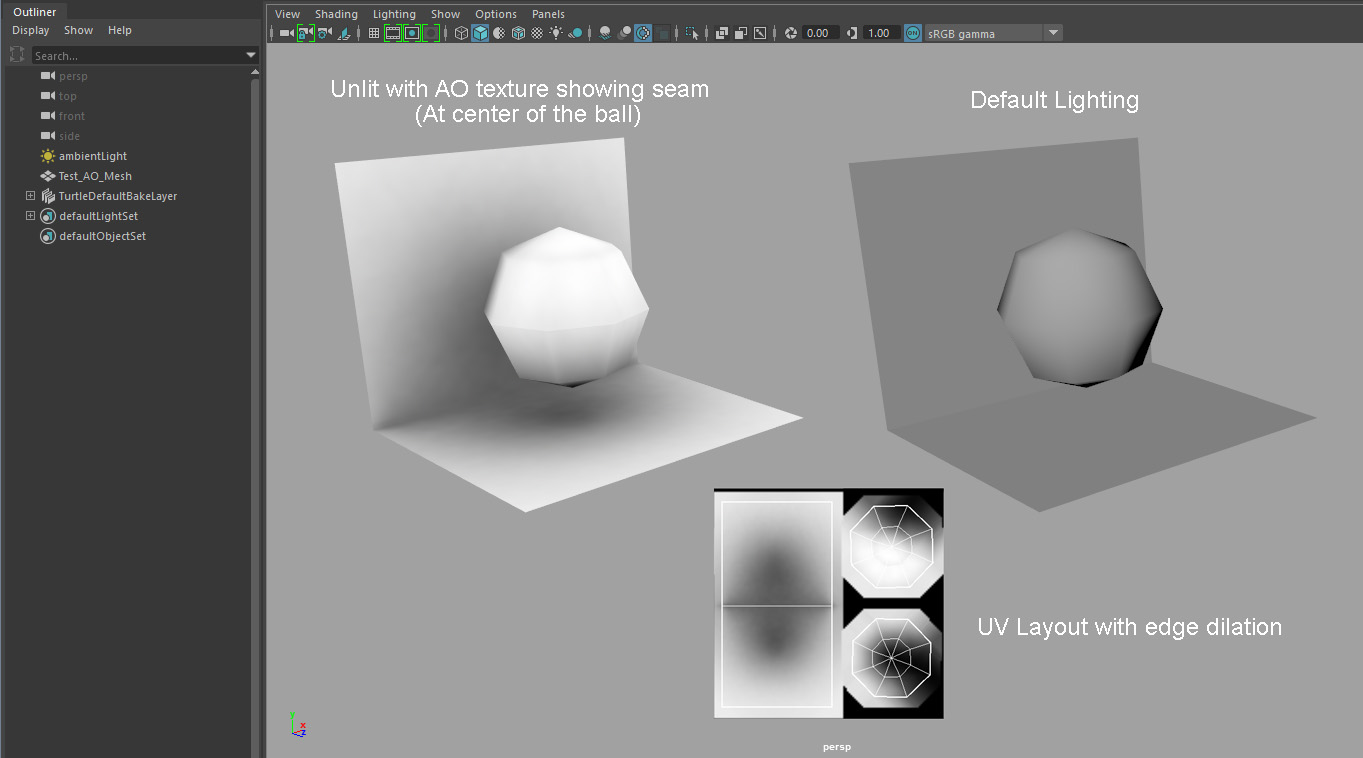Open the viewport Show menu

[x=446, y=14]
